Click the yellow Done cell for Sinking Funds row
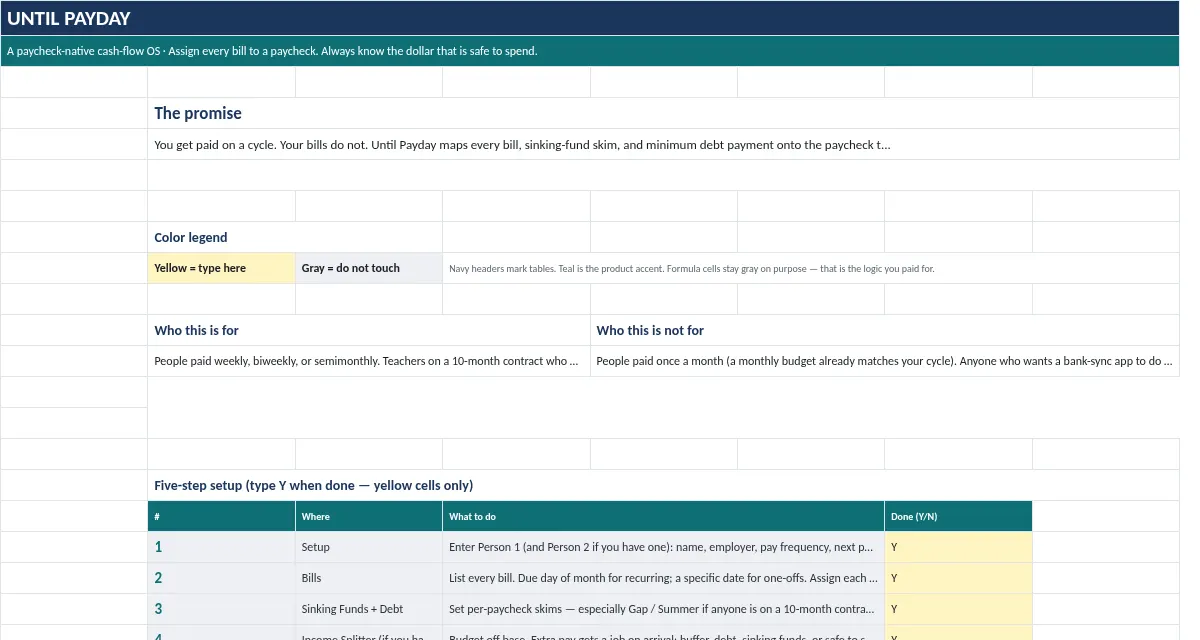Viewport: 1200px width, 640px height. tap(958, 609)
